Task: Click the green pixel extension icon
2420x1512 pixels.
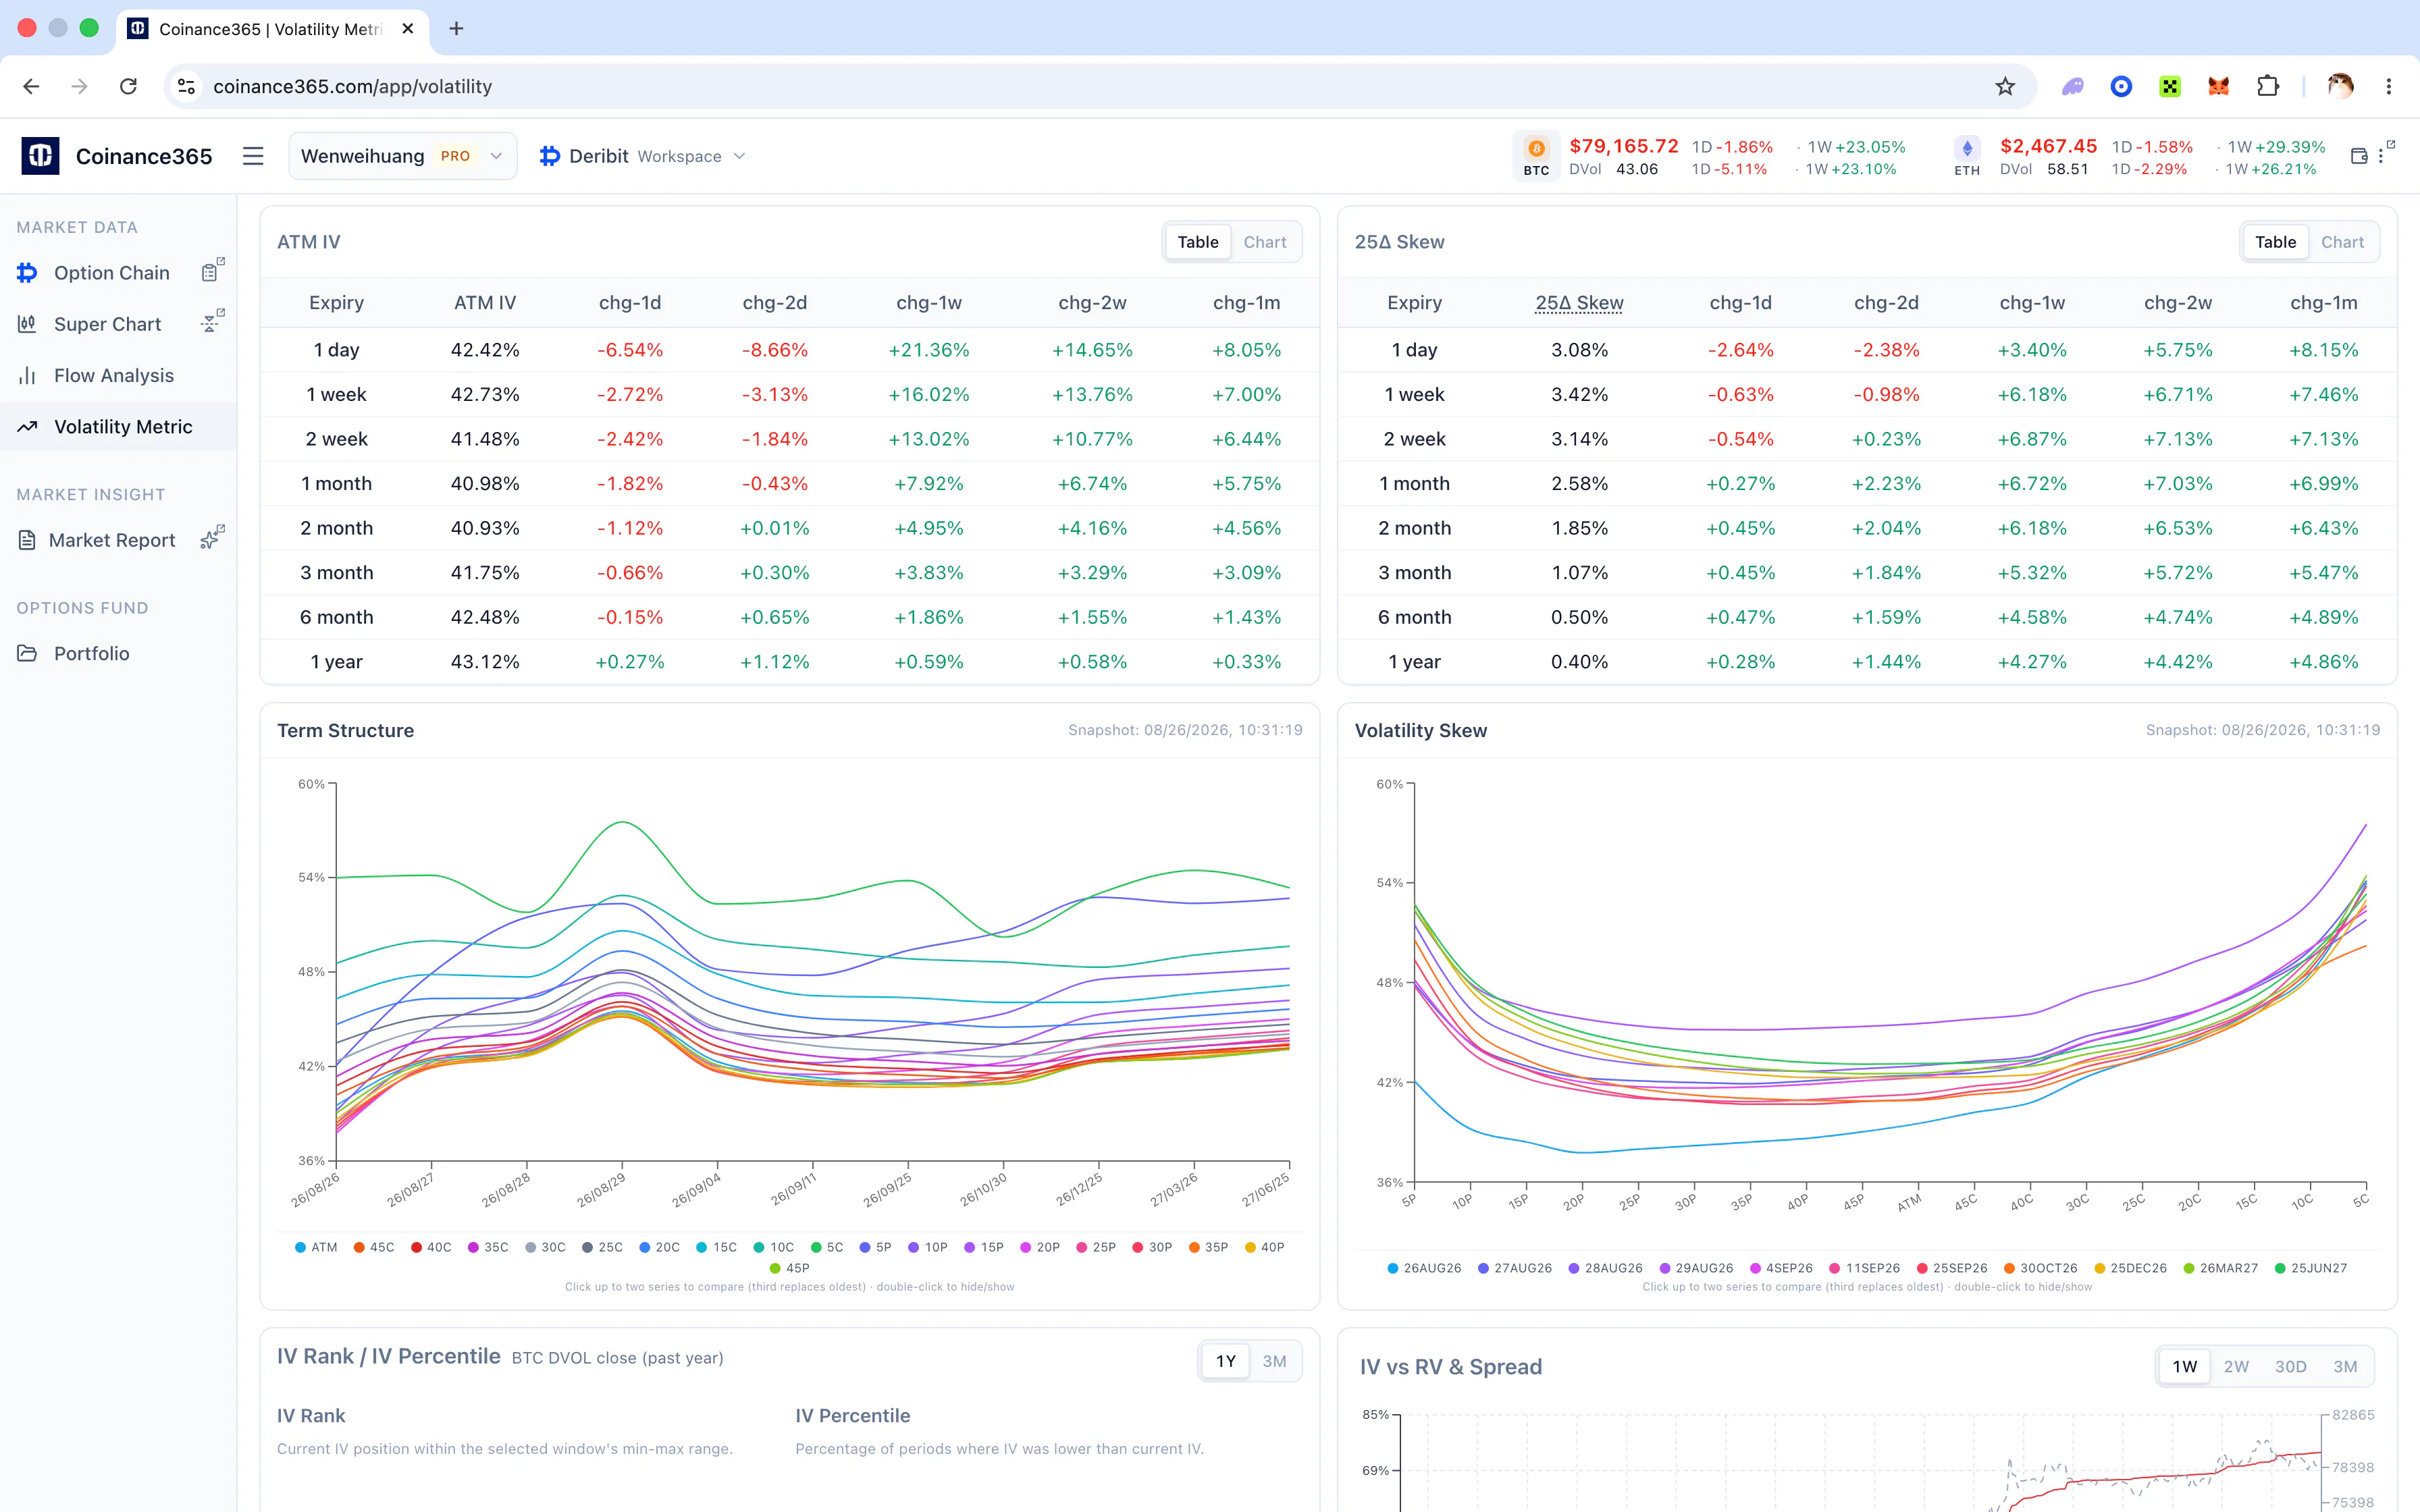Action: pos(2169,86)
